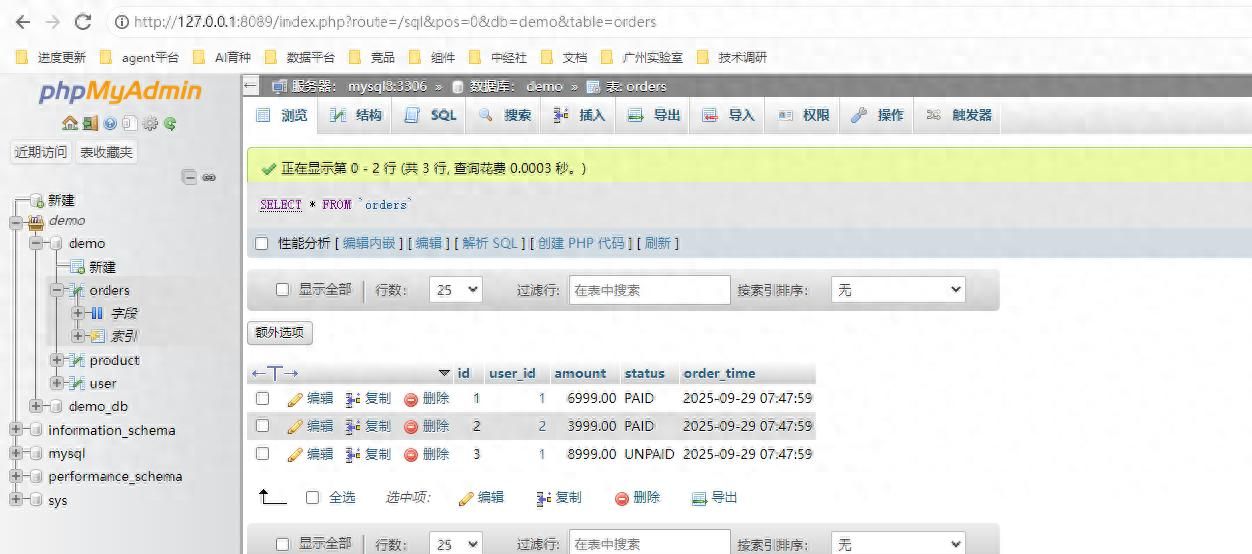This screenshot has height=554, width=1252.
Task: Click the upper 在表中搜索 filter field
Action: (x=649, y=290)
